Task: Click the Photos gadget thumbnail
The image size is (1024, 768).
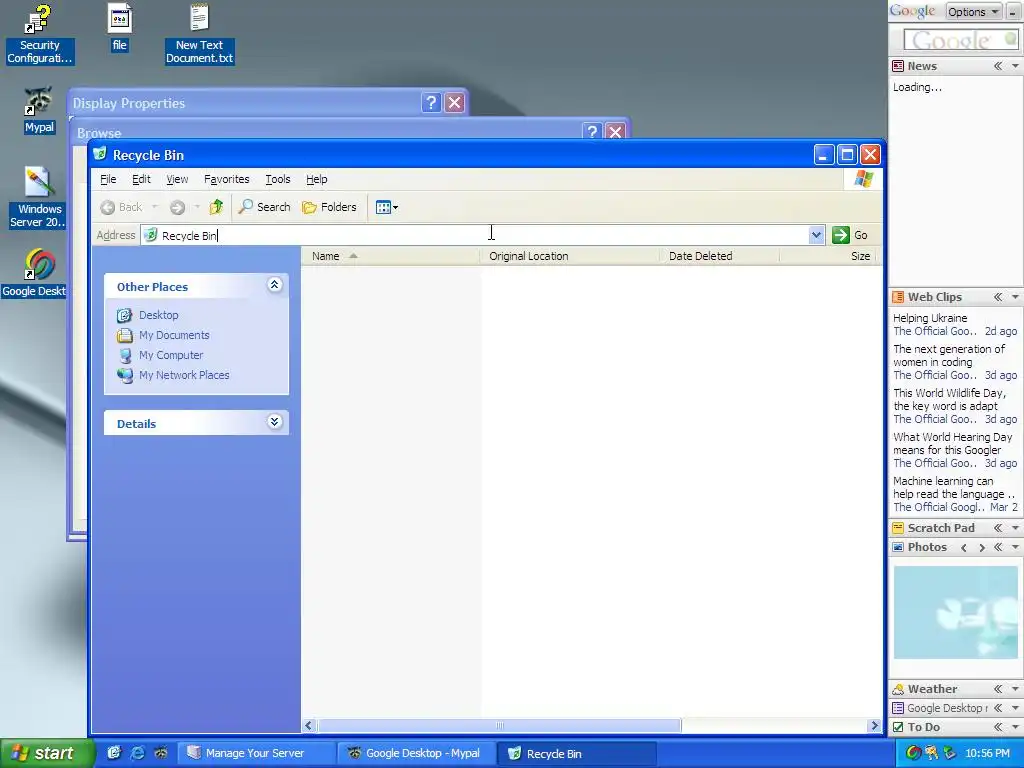Action: pyautogui.click(x=955, y=613)
